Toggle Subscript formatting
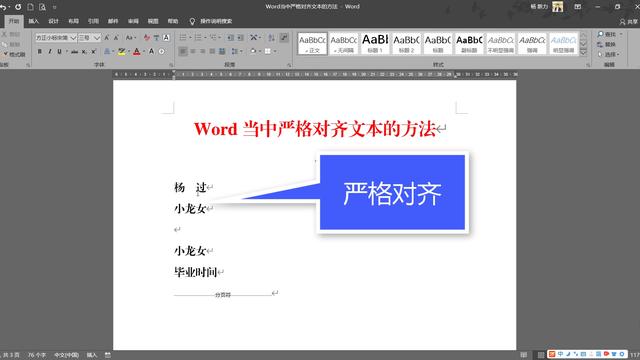 tap(84, 51)
